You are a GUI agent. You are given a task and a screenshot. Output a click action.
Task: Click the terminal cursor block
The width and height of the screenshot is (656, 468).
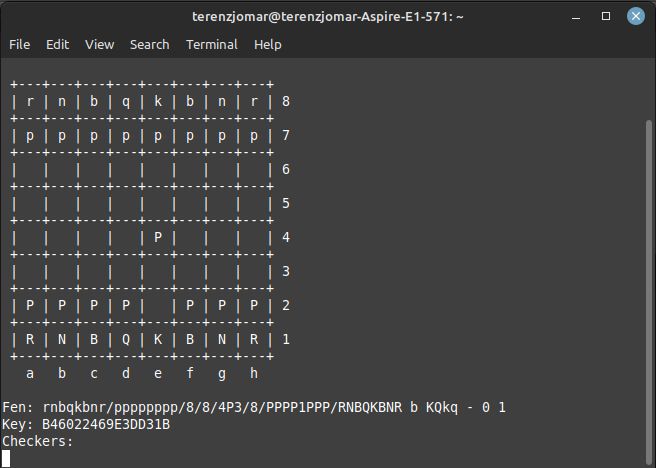(6, 458)
